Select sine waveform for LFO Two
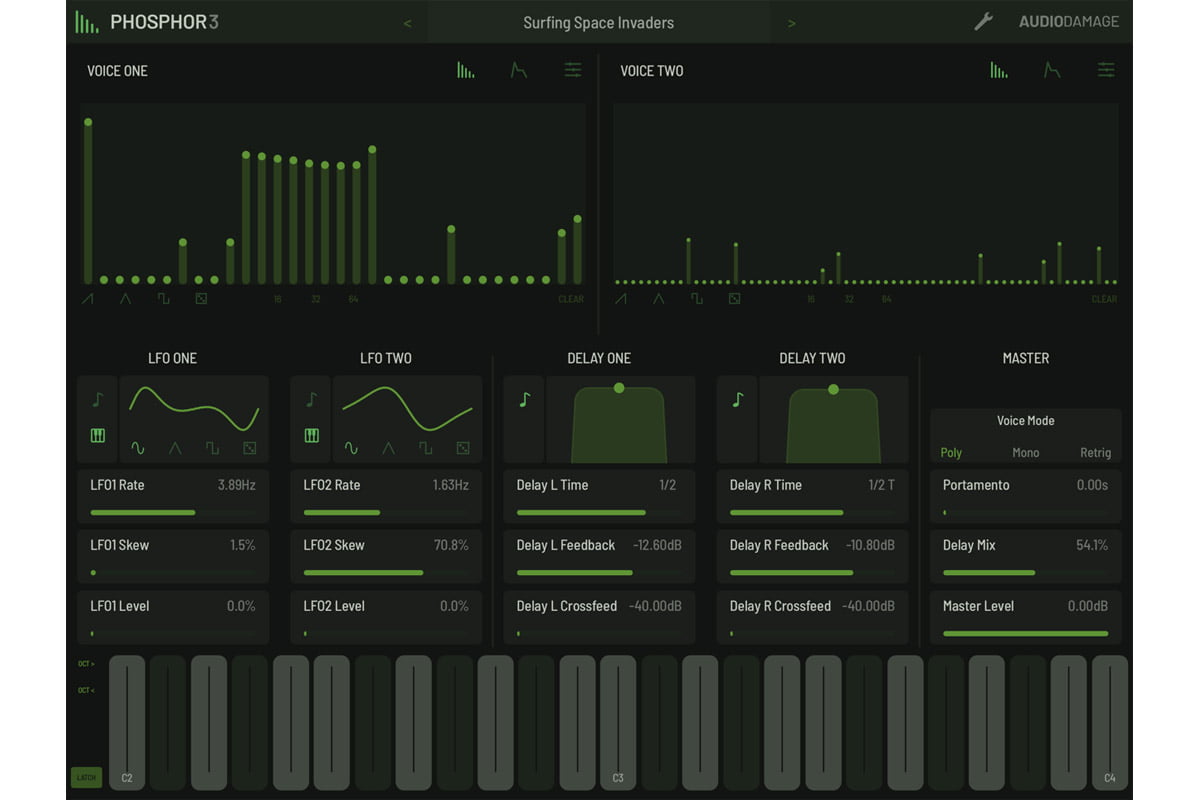This screenshot has width=1200, height=800. click(351, 448)
